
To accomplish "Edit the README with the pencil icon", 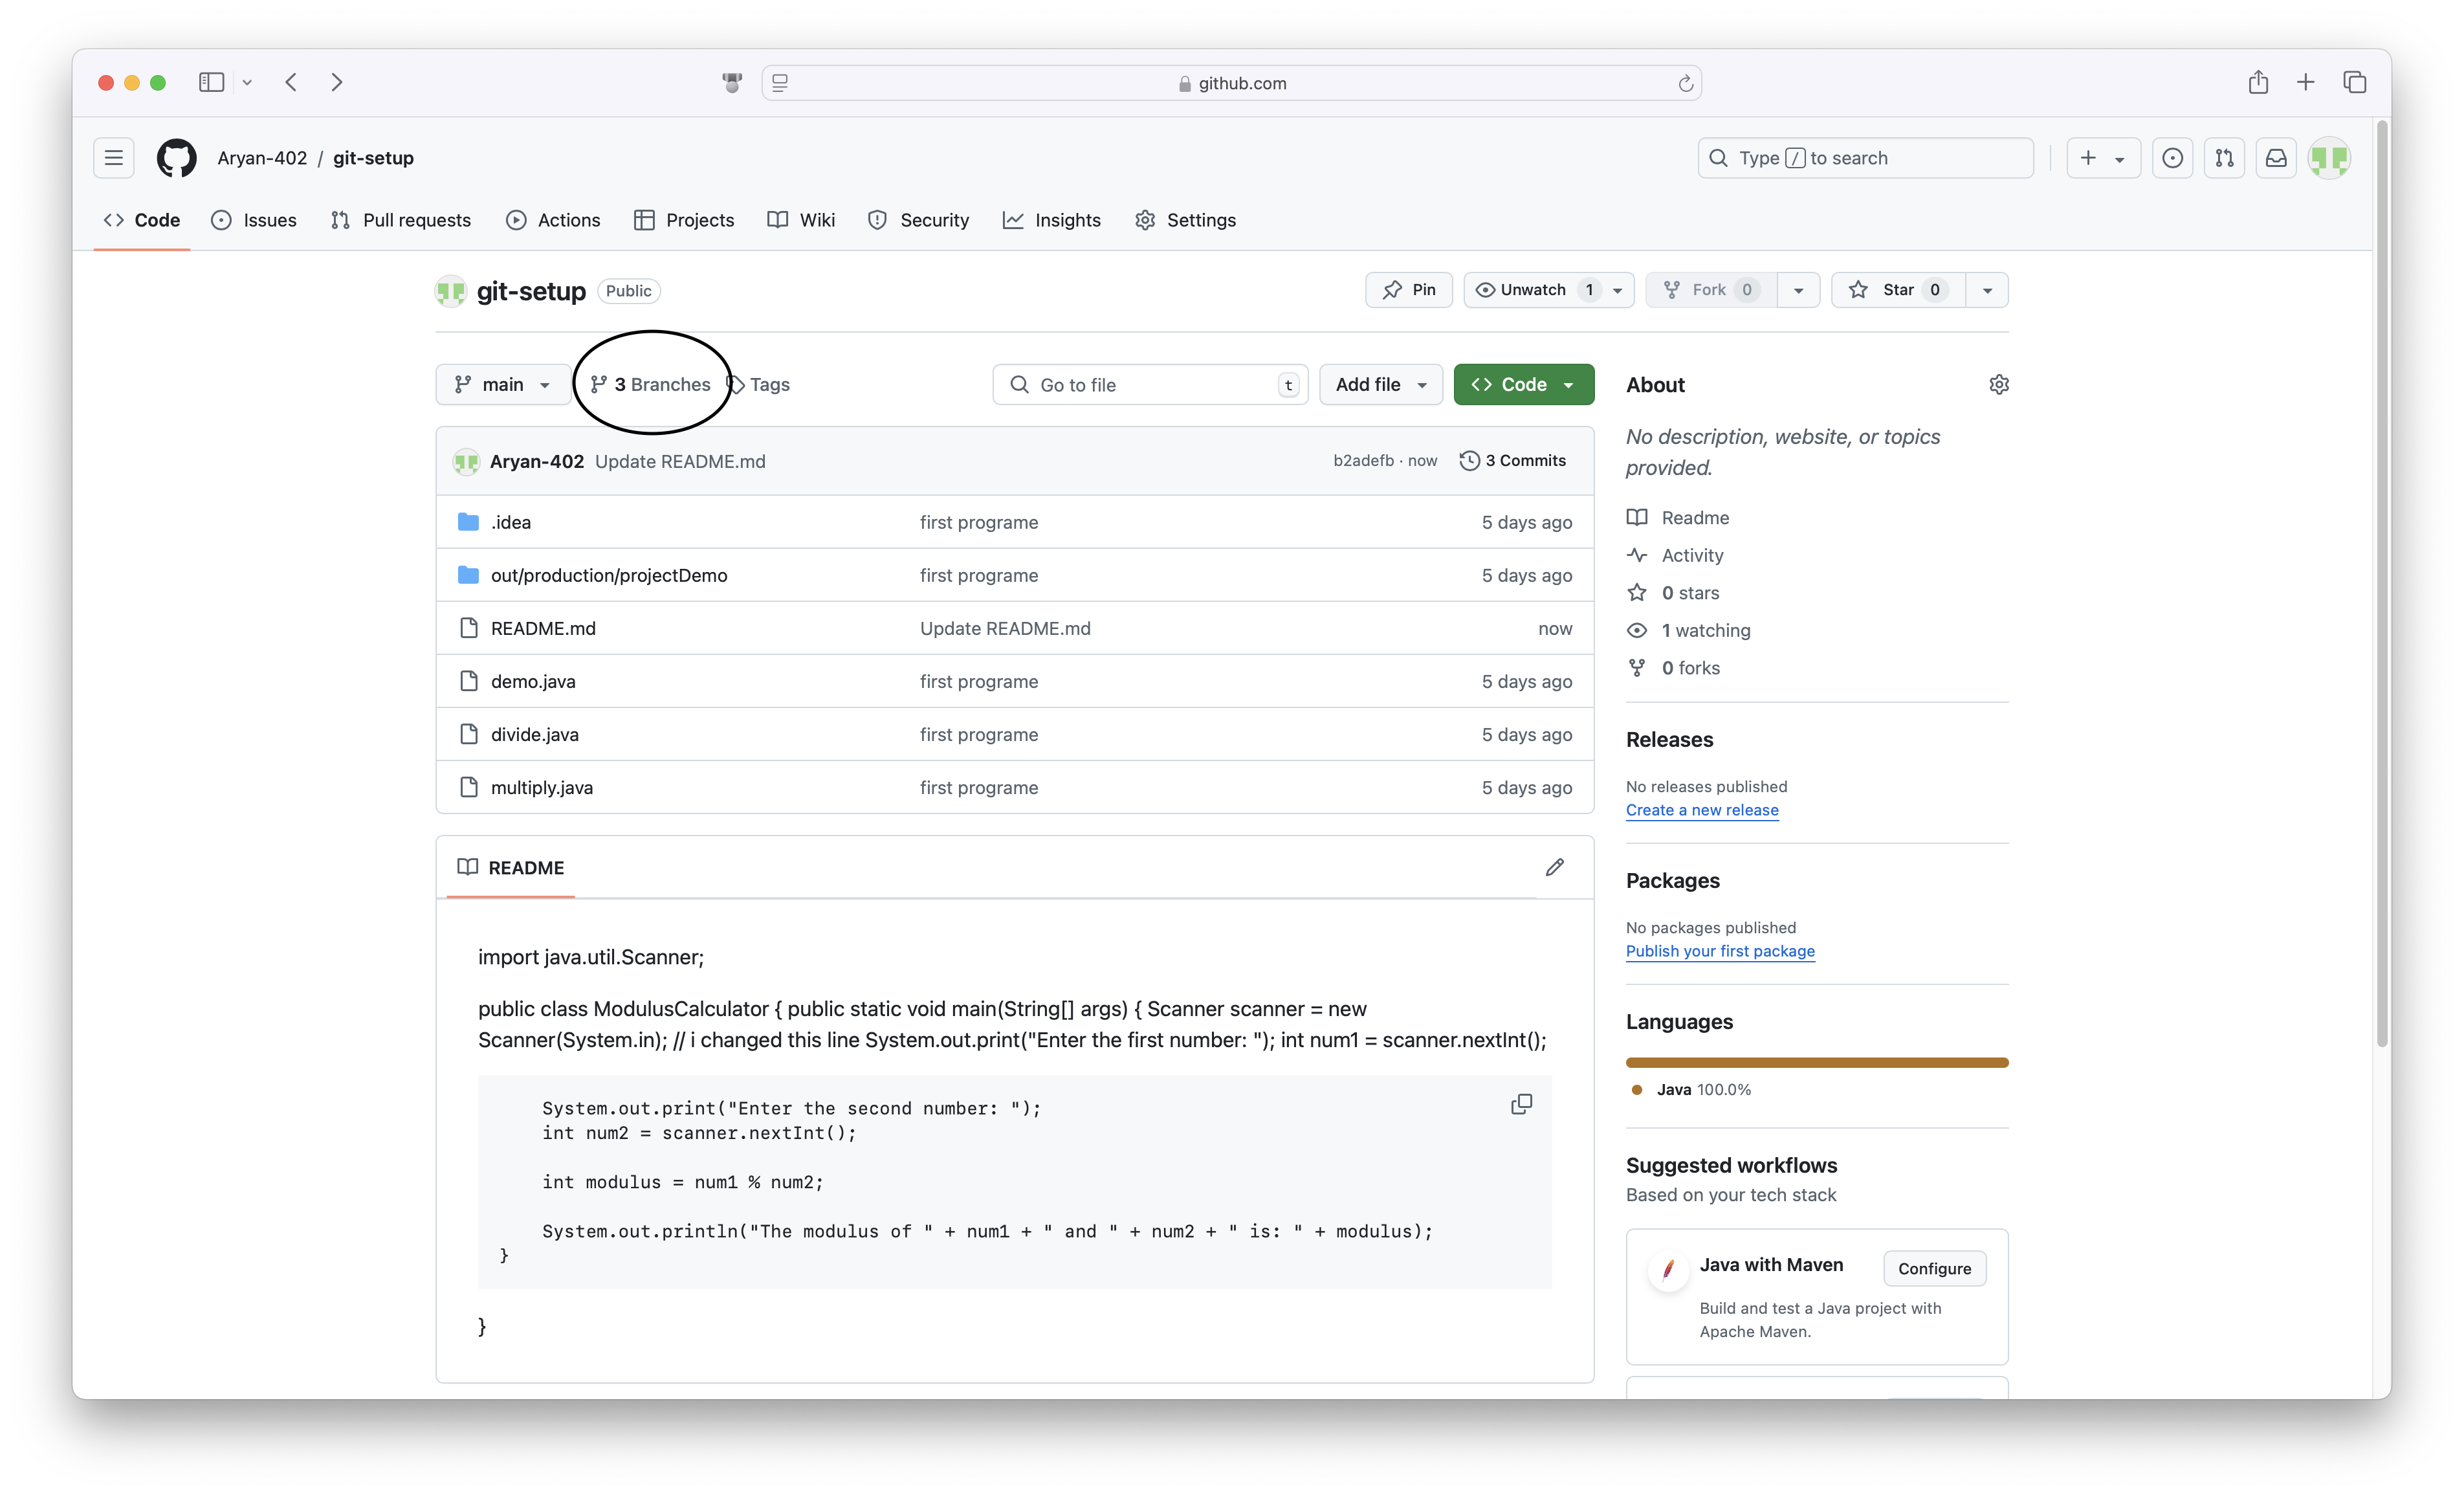I will pos(1554,867).
